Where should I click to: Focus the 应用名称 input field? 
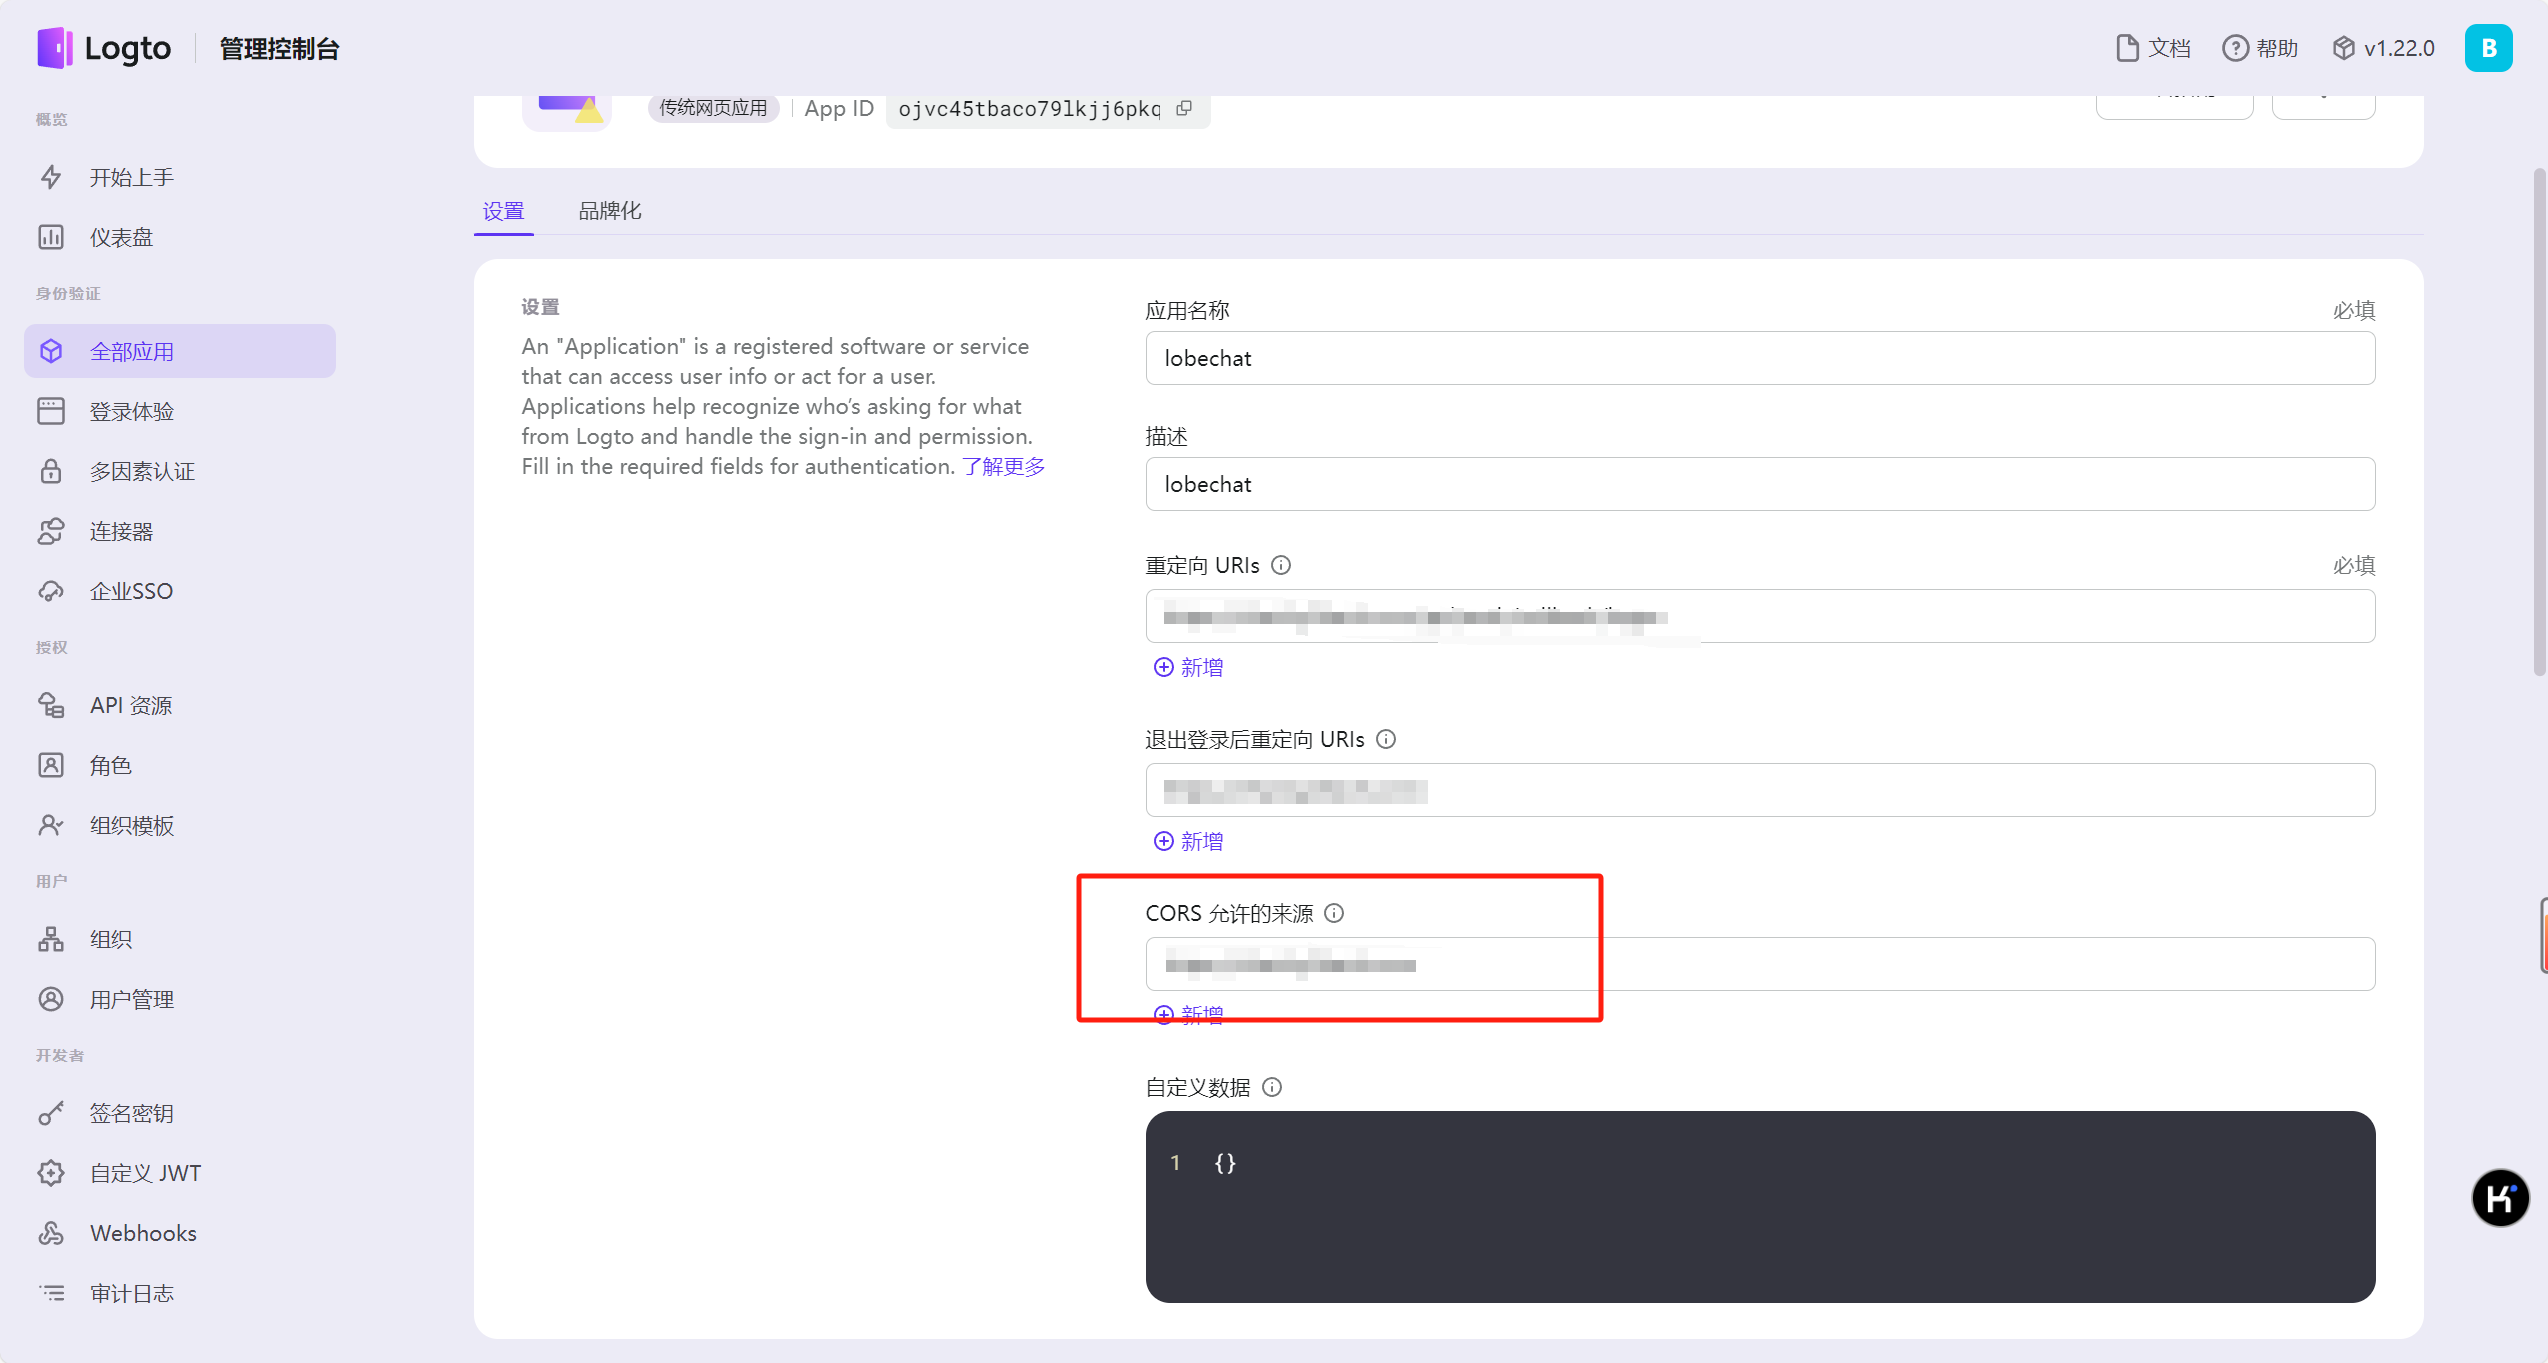pos(1760,358)
